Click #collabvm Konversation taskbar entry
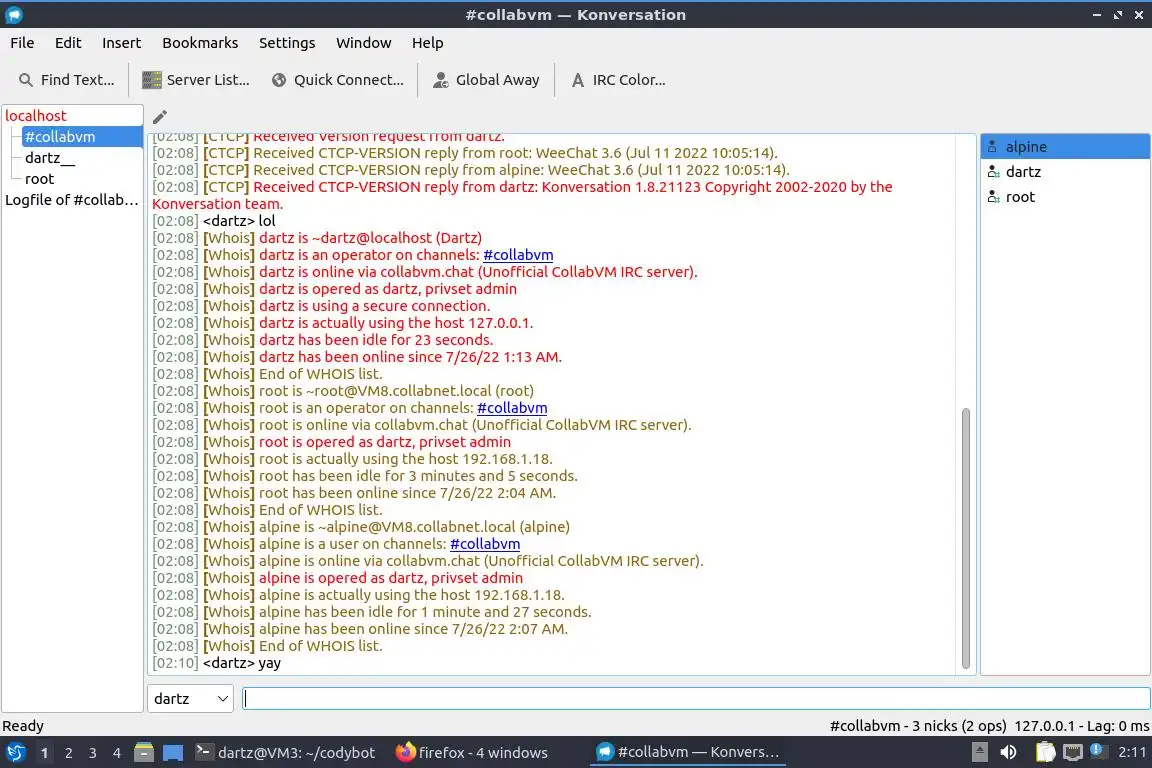The height and width of the screenshot is (768, 1152). coord(688,753)
